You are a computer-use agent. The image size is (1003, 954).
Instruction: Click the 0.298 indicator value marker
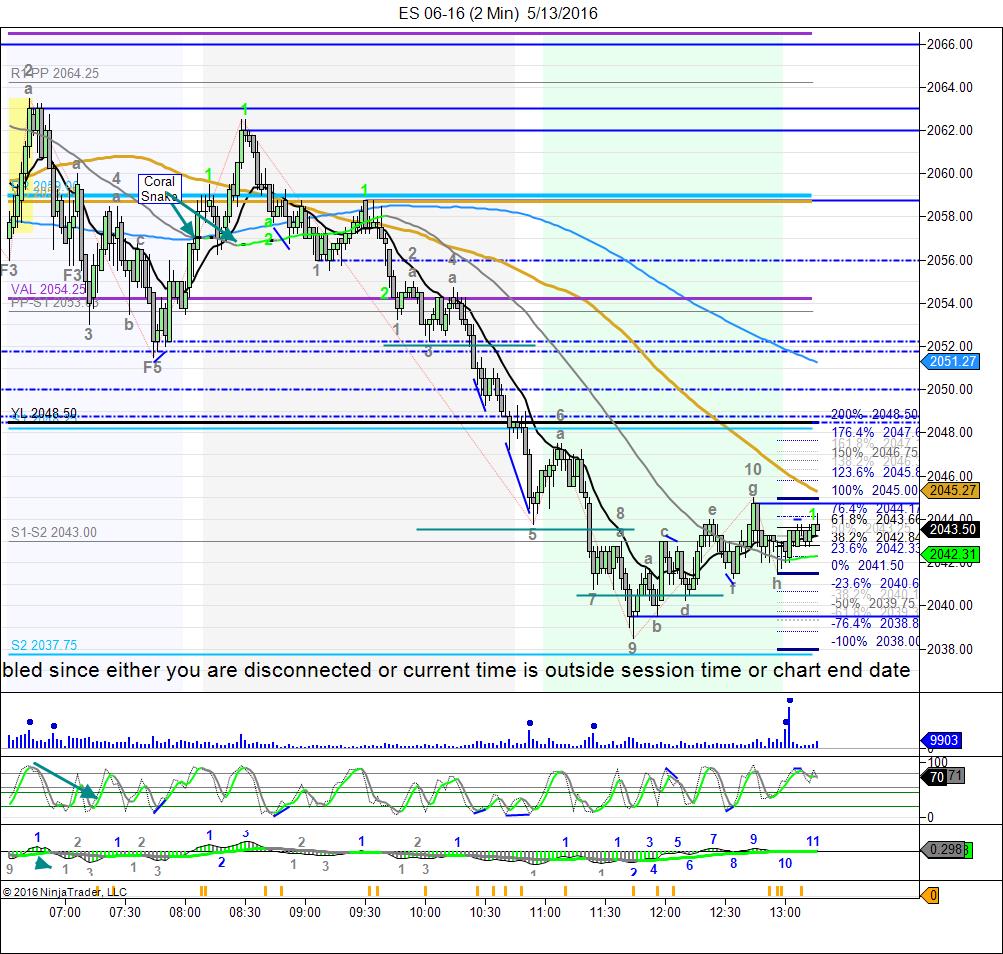(x=945, y=849)
